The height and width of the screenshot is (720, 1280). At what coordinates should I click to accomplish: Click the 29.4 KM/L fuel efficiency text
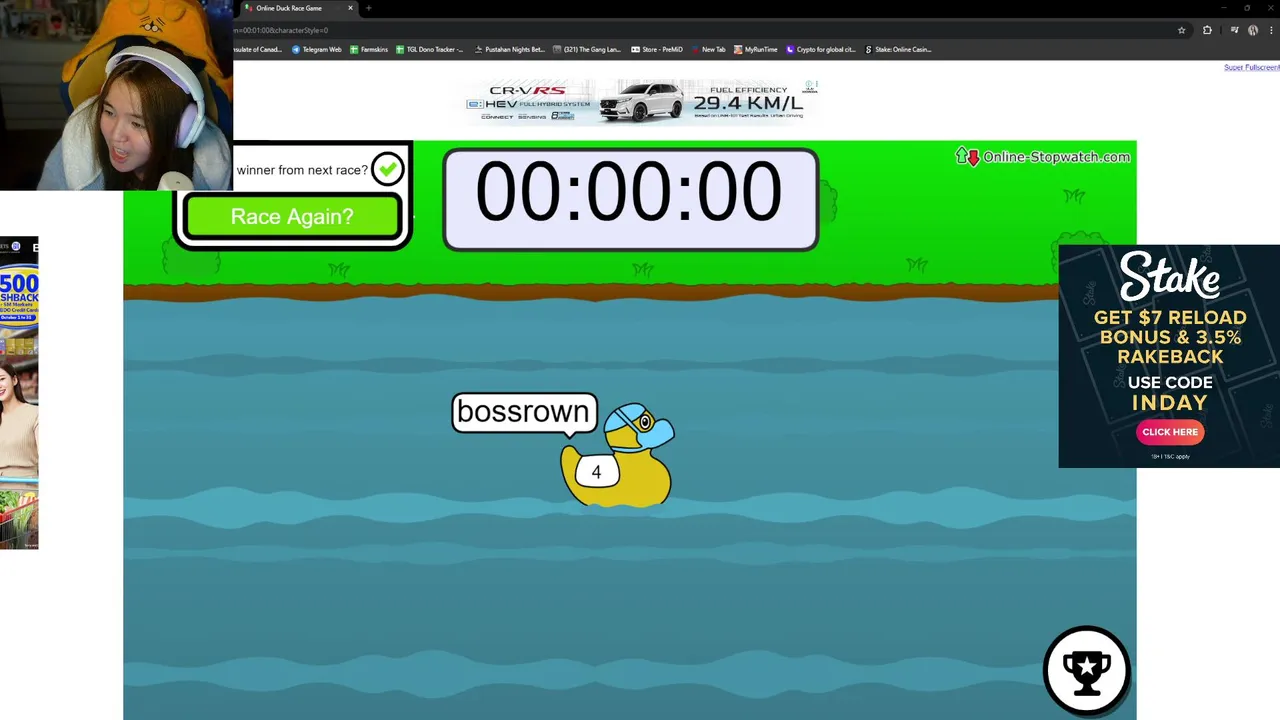[749, 103]
